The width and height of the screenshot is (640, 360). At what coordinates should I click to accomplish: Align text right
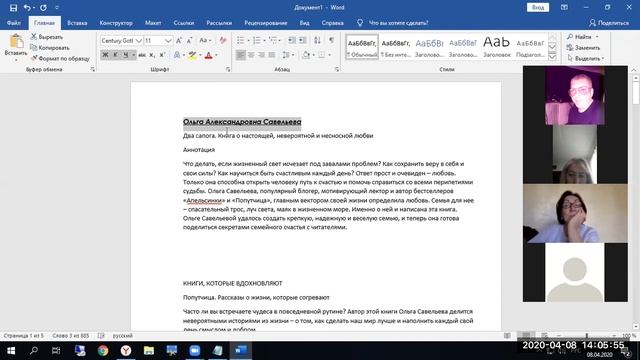(x=261, y=55)
